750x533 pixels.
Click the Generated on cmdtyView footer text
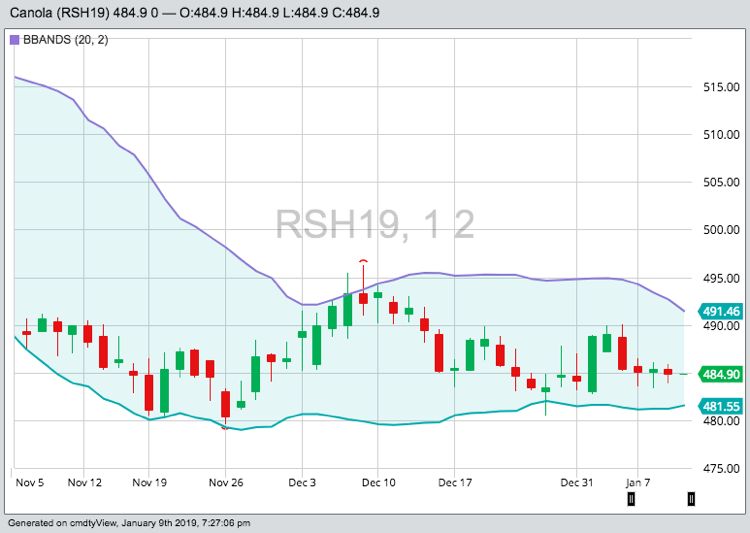tap(129, 523)
